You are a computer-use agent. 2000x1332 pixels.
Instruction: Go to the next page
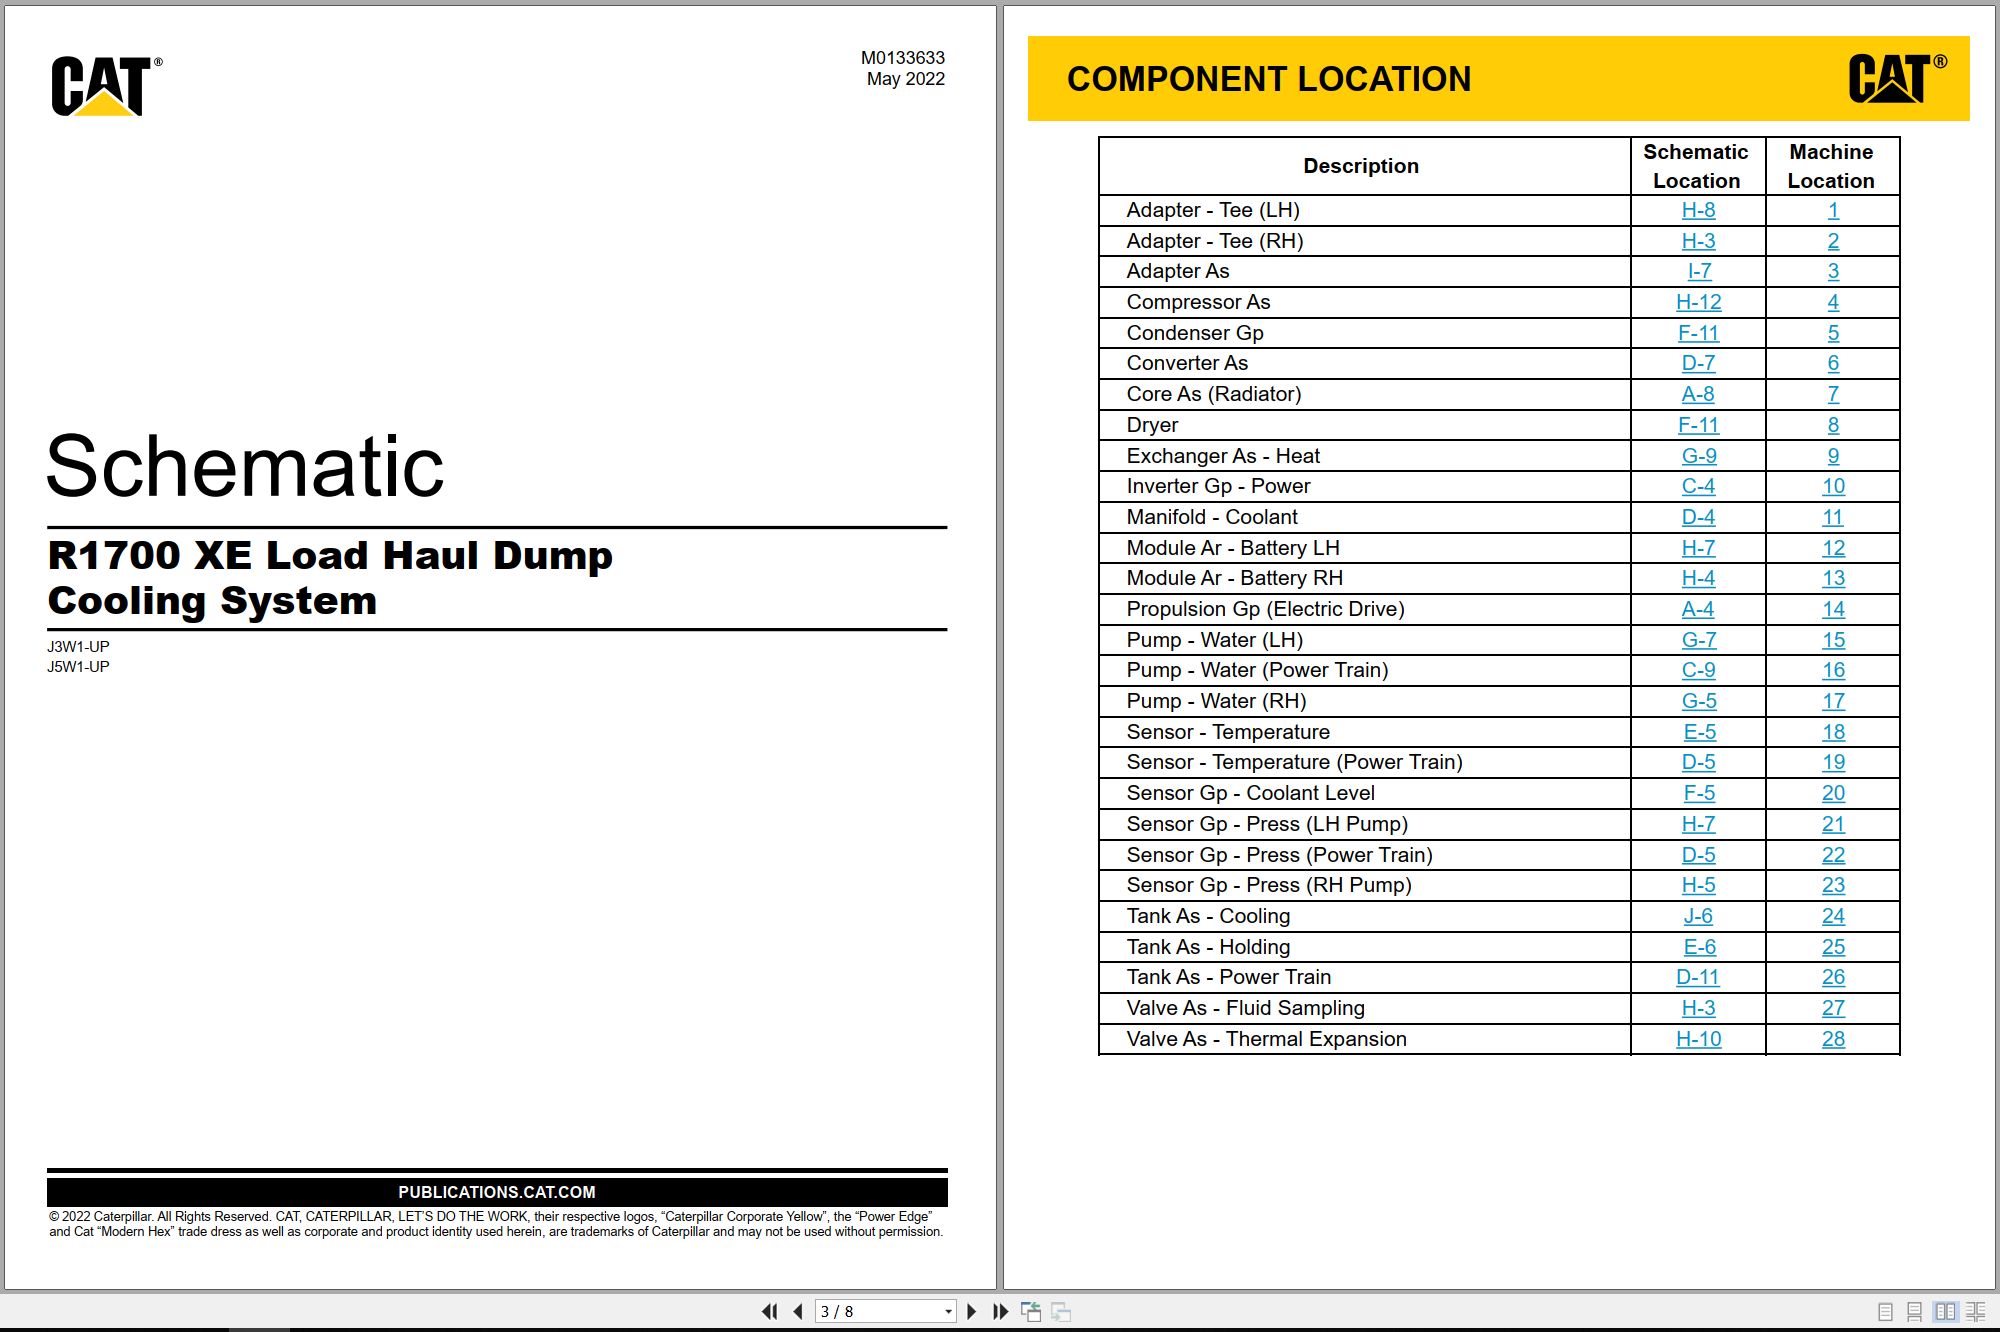(x=971, y=1311)
